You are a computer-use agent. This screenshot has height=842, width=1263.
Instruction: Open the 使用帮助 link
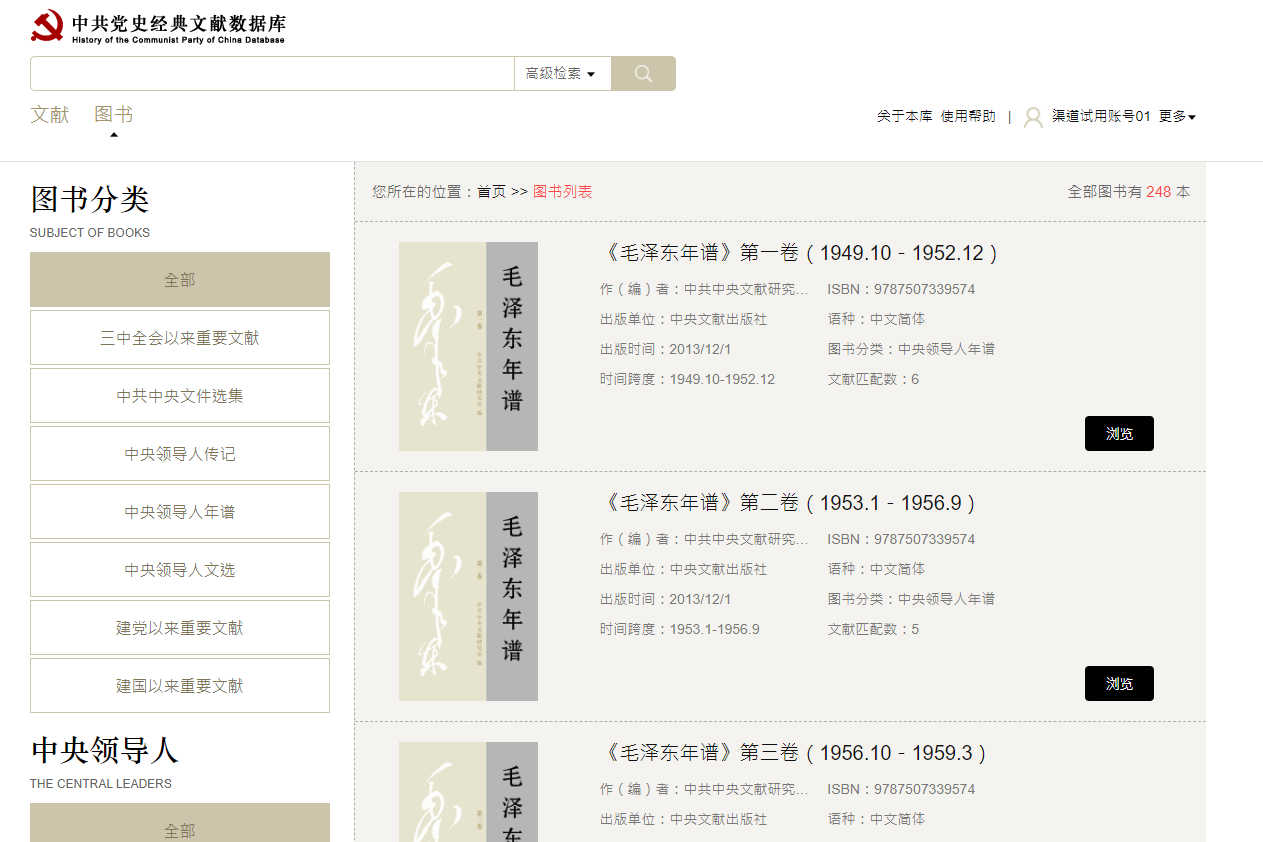click(968, 117)
